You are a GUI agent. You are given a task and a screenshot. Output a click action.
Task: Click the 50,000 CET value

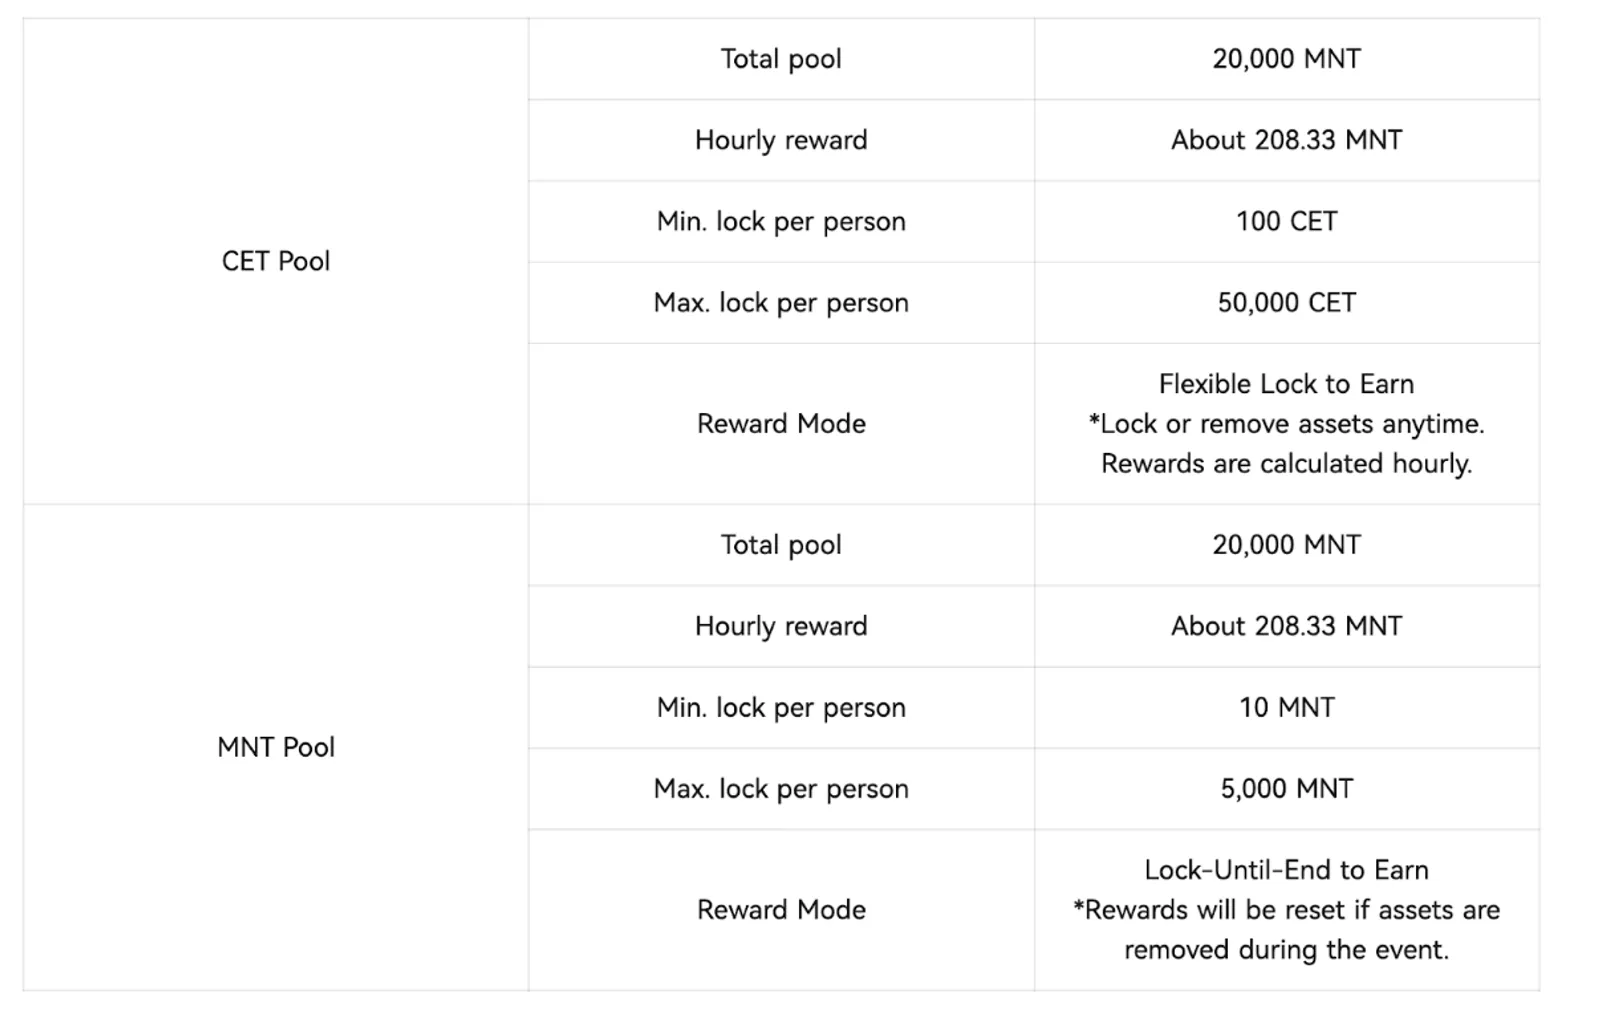pos(1287,302)
